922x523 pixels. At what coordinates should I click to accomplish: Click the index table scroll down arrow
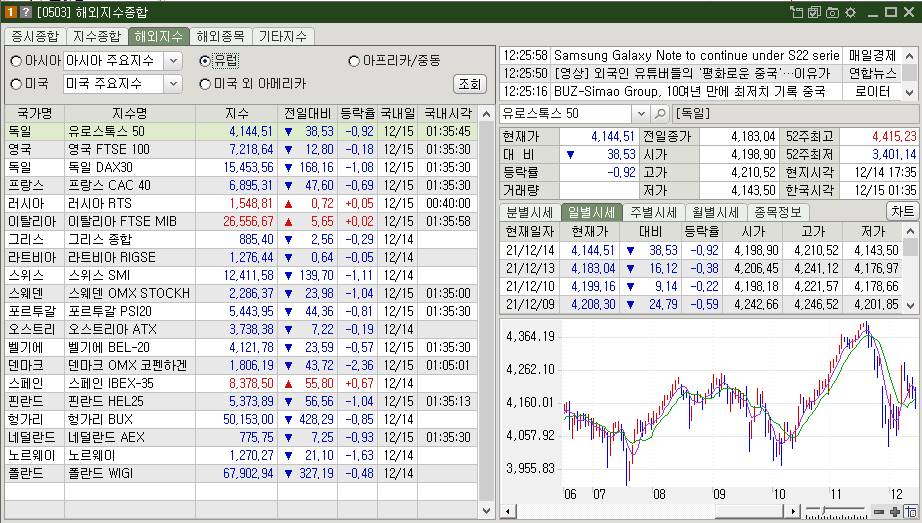[x=486, y=511]
